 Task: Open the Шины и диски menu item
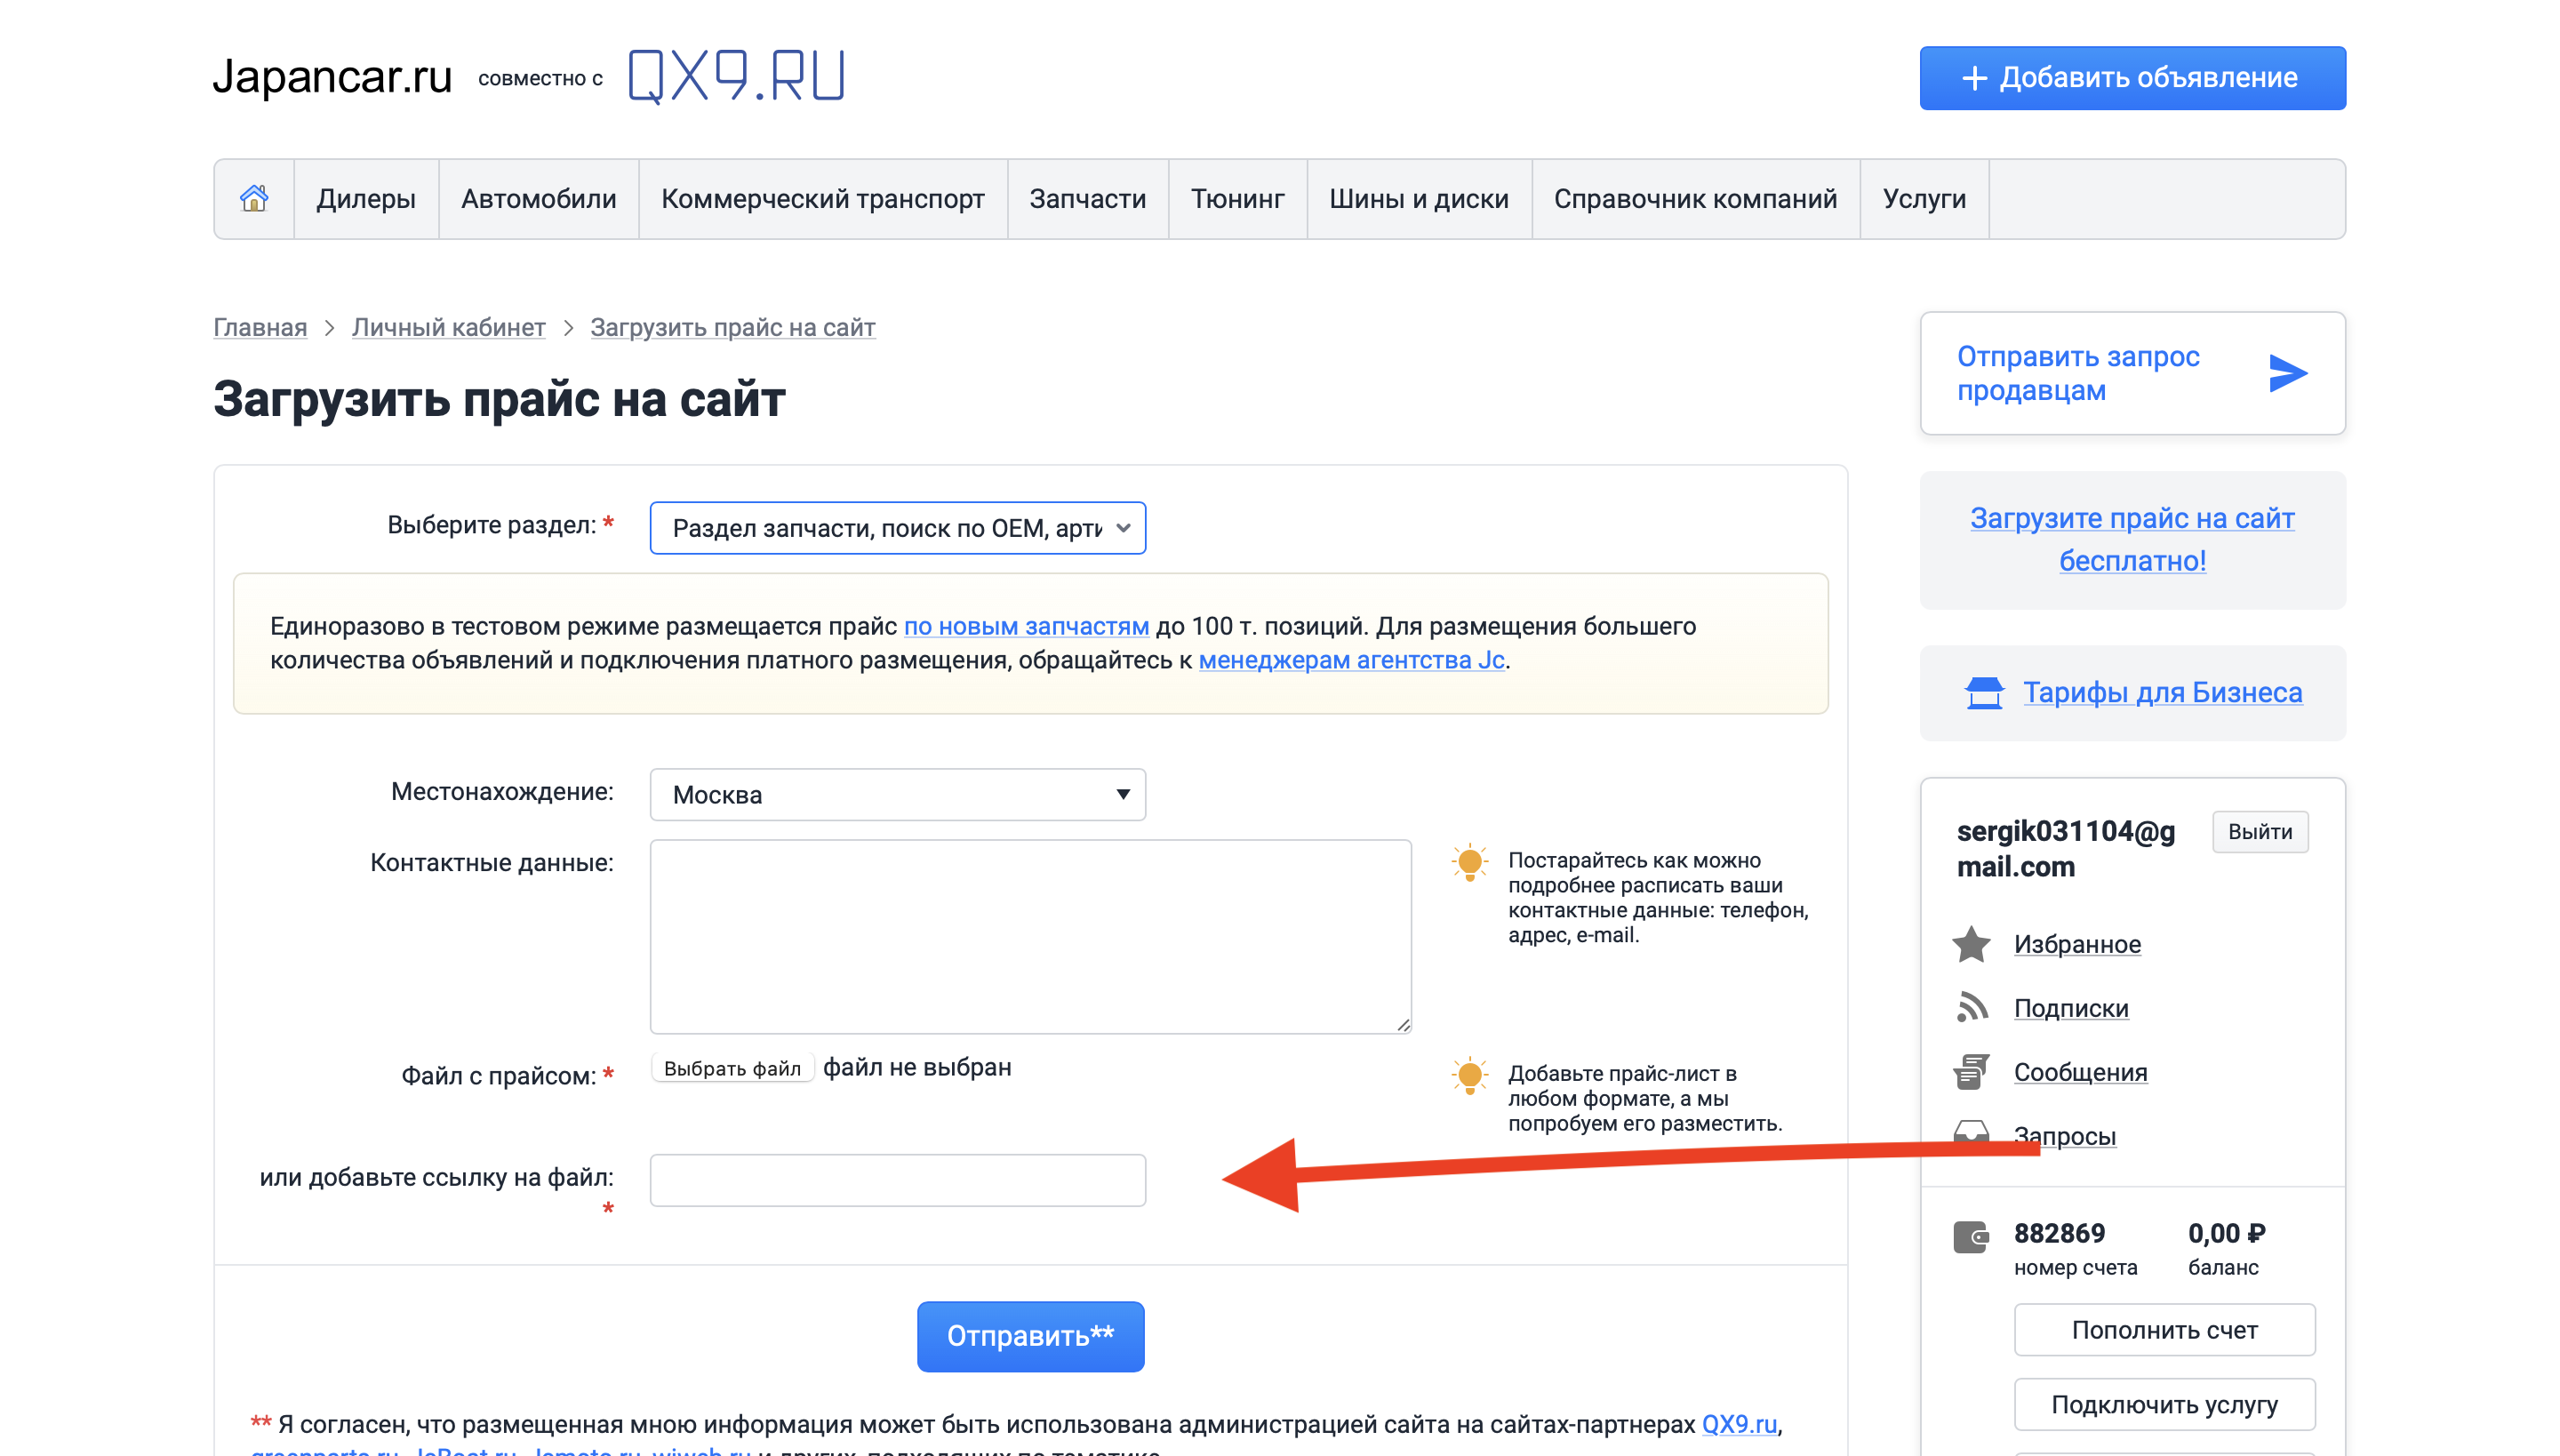(x=1419, y=199)
